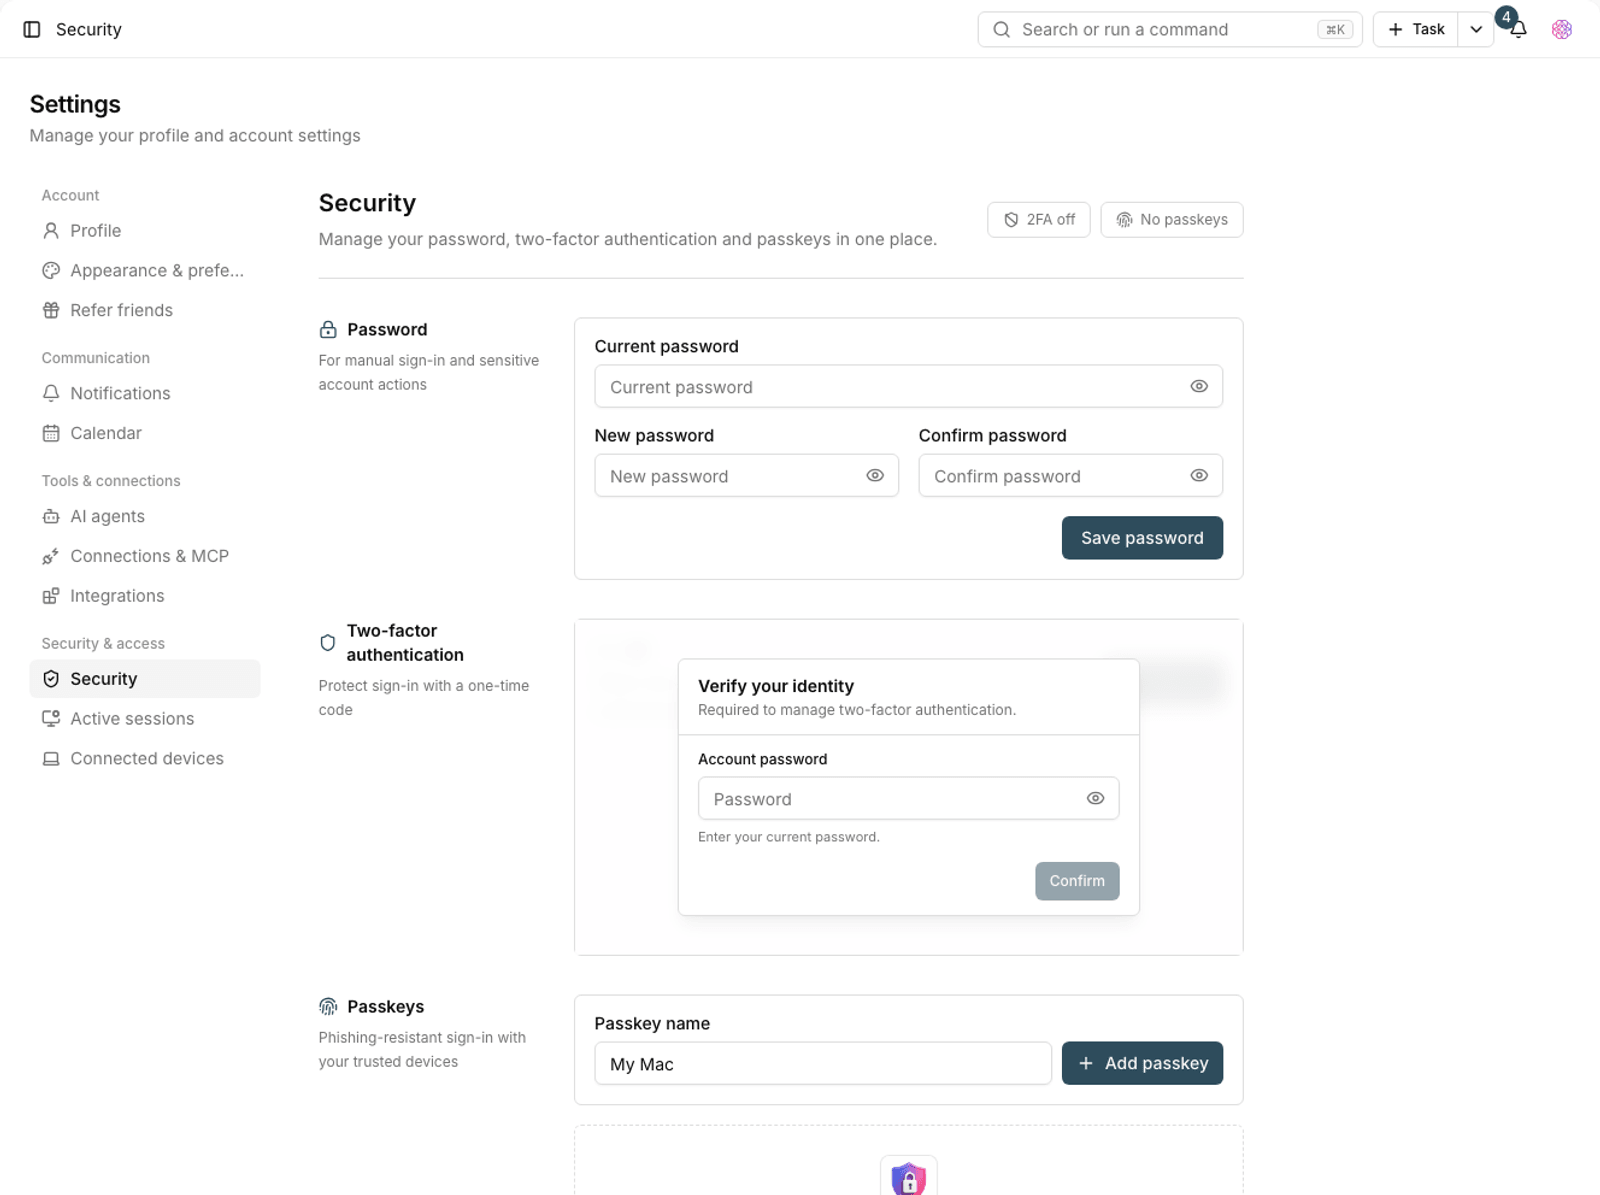Click the Add passkey button
The width and height of the screenshot is (1600, 1195).
1142,1063
